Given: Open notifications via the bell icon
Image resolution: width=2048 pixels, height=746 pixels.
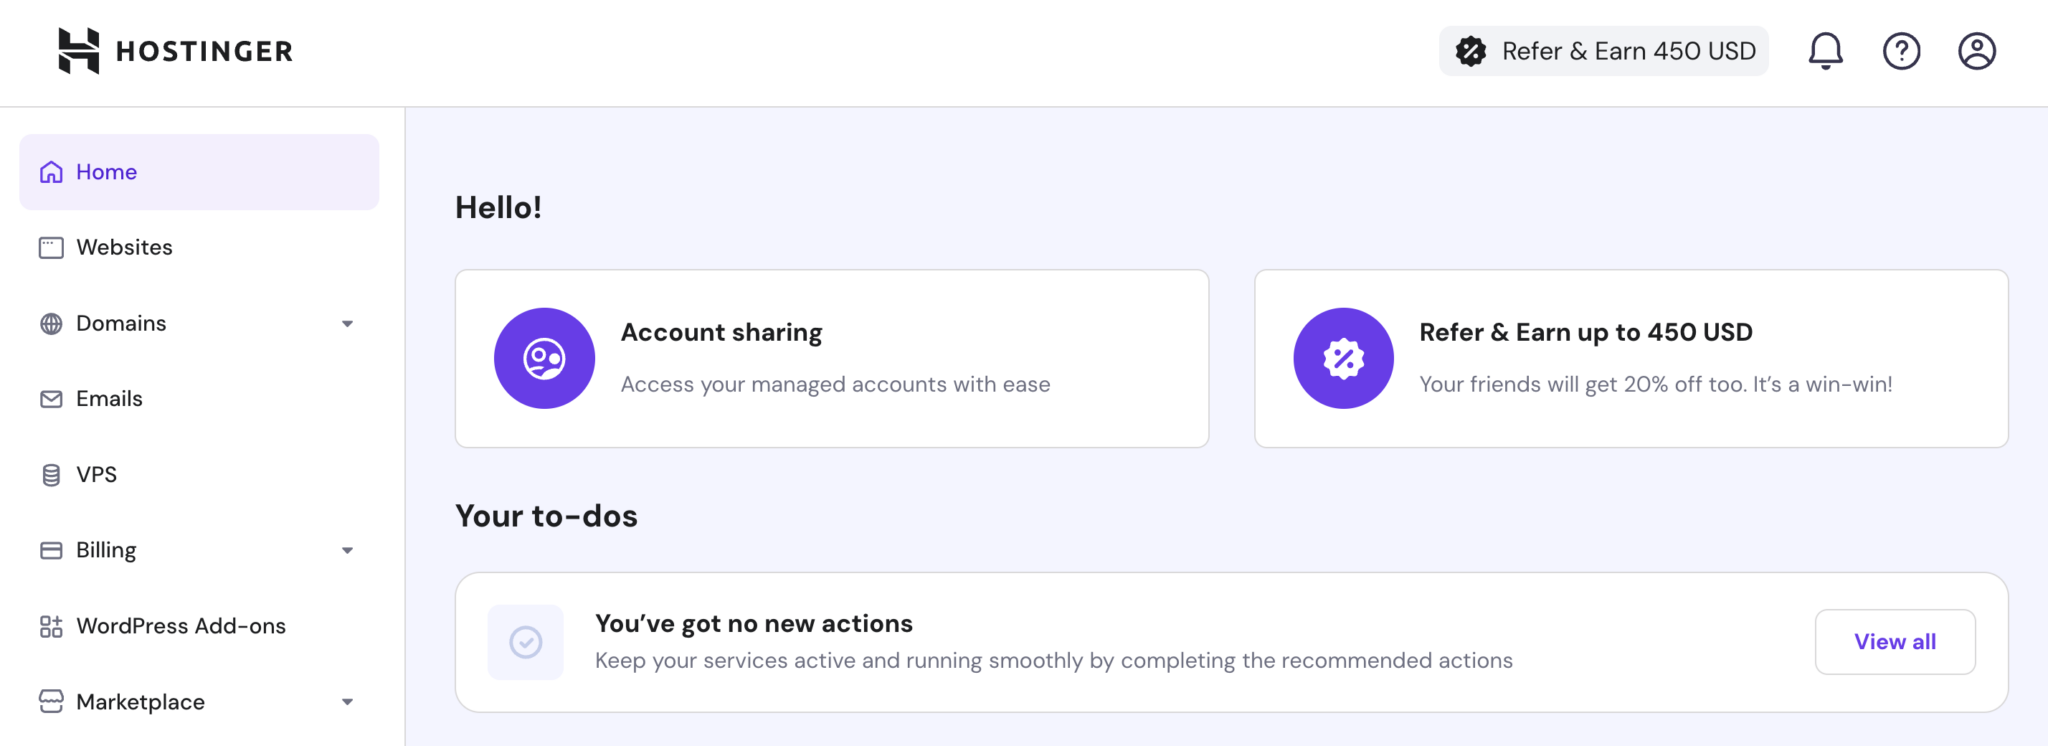Looking at the screenshot, I should click(x=1826, y=50).
